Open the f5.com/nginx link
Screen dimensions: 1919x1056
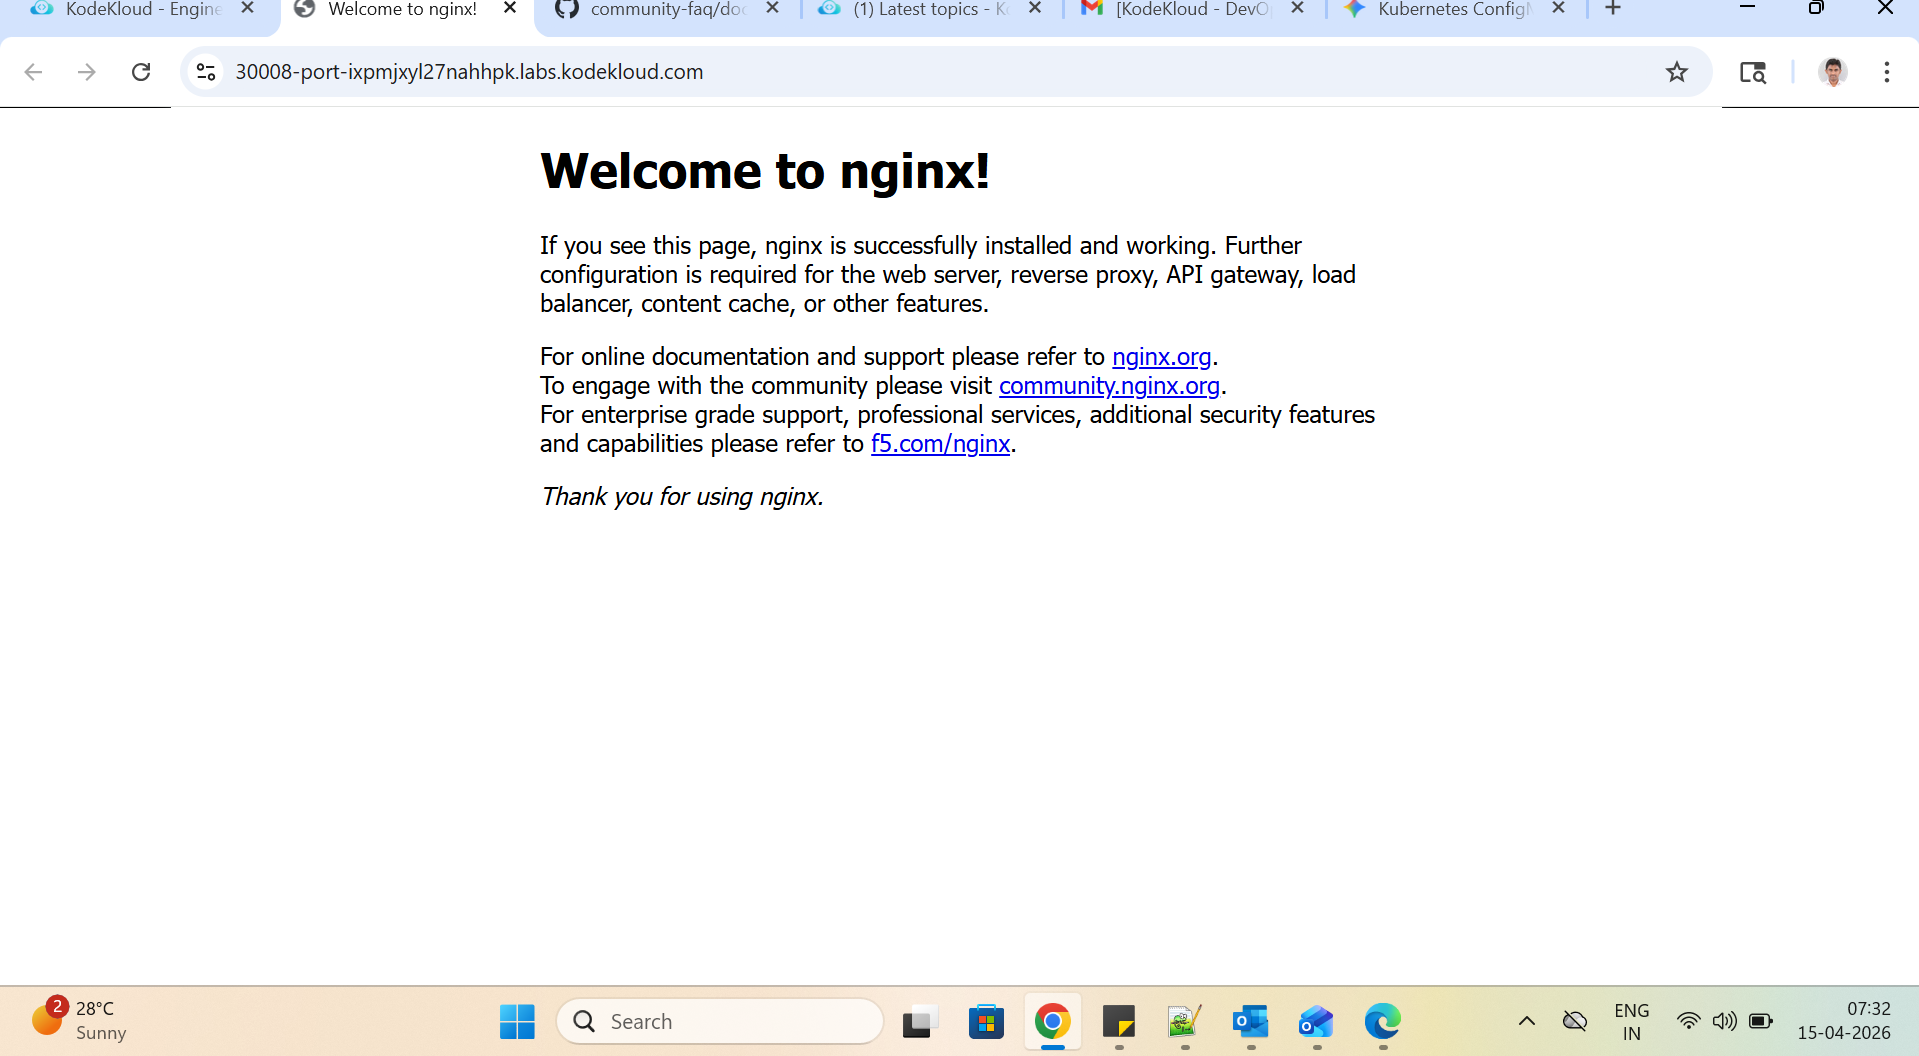(x=940, y=444)
